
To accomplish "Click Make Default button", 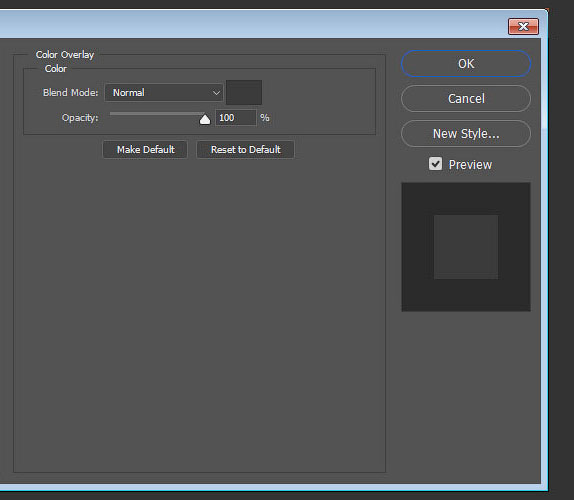I will [145, 149].
